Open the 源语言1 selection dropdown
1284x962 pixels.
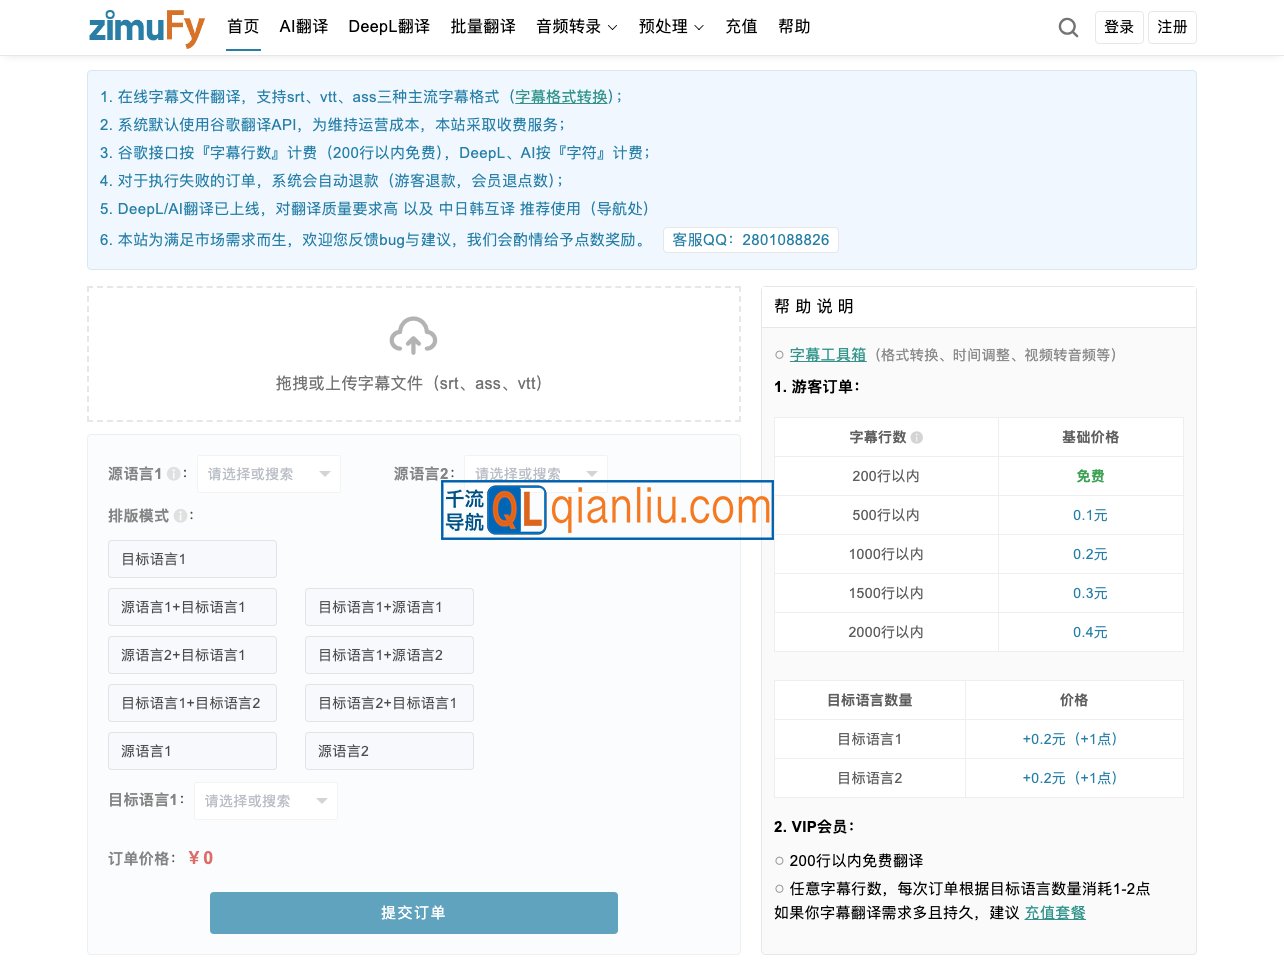[x=268, y=473]
